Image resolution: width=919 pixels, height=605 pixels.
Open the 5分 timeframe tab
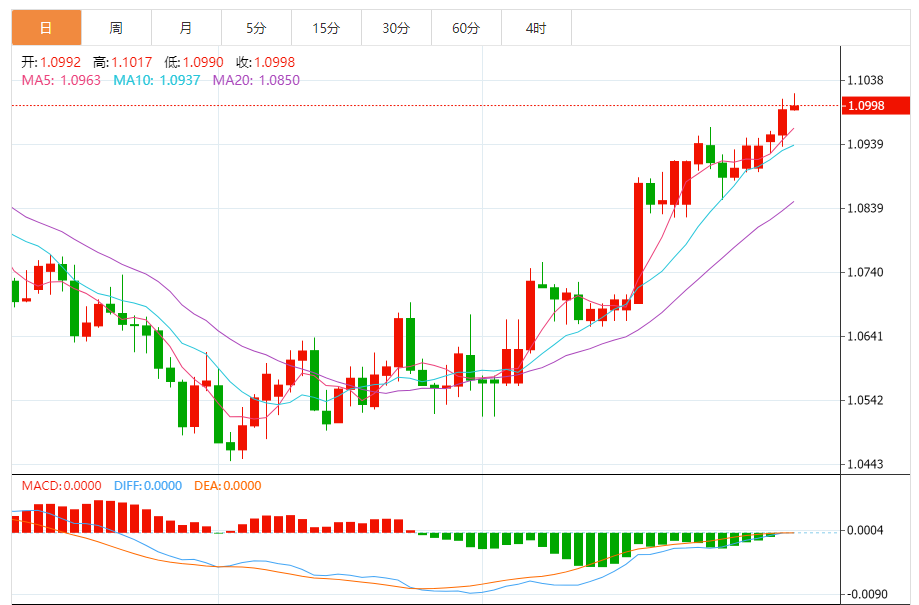point(256,28)
